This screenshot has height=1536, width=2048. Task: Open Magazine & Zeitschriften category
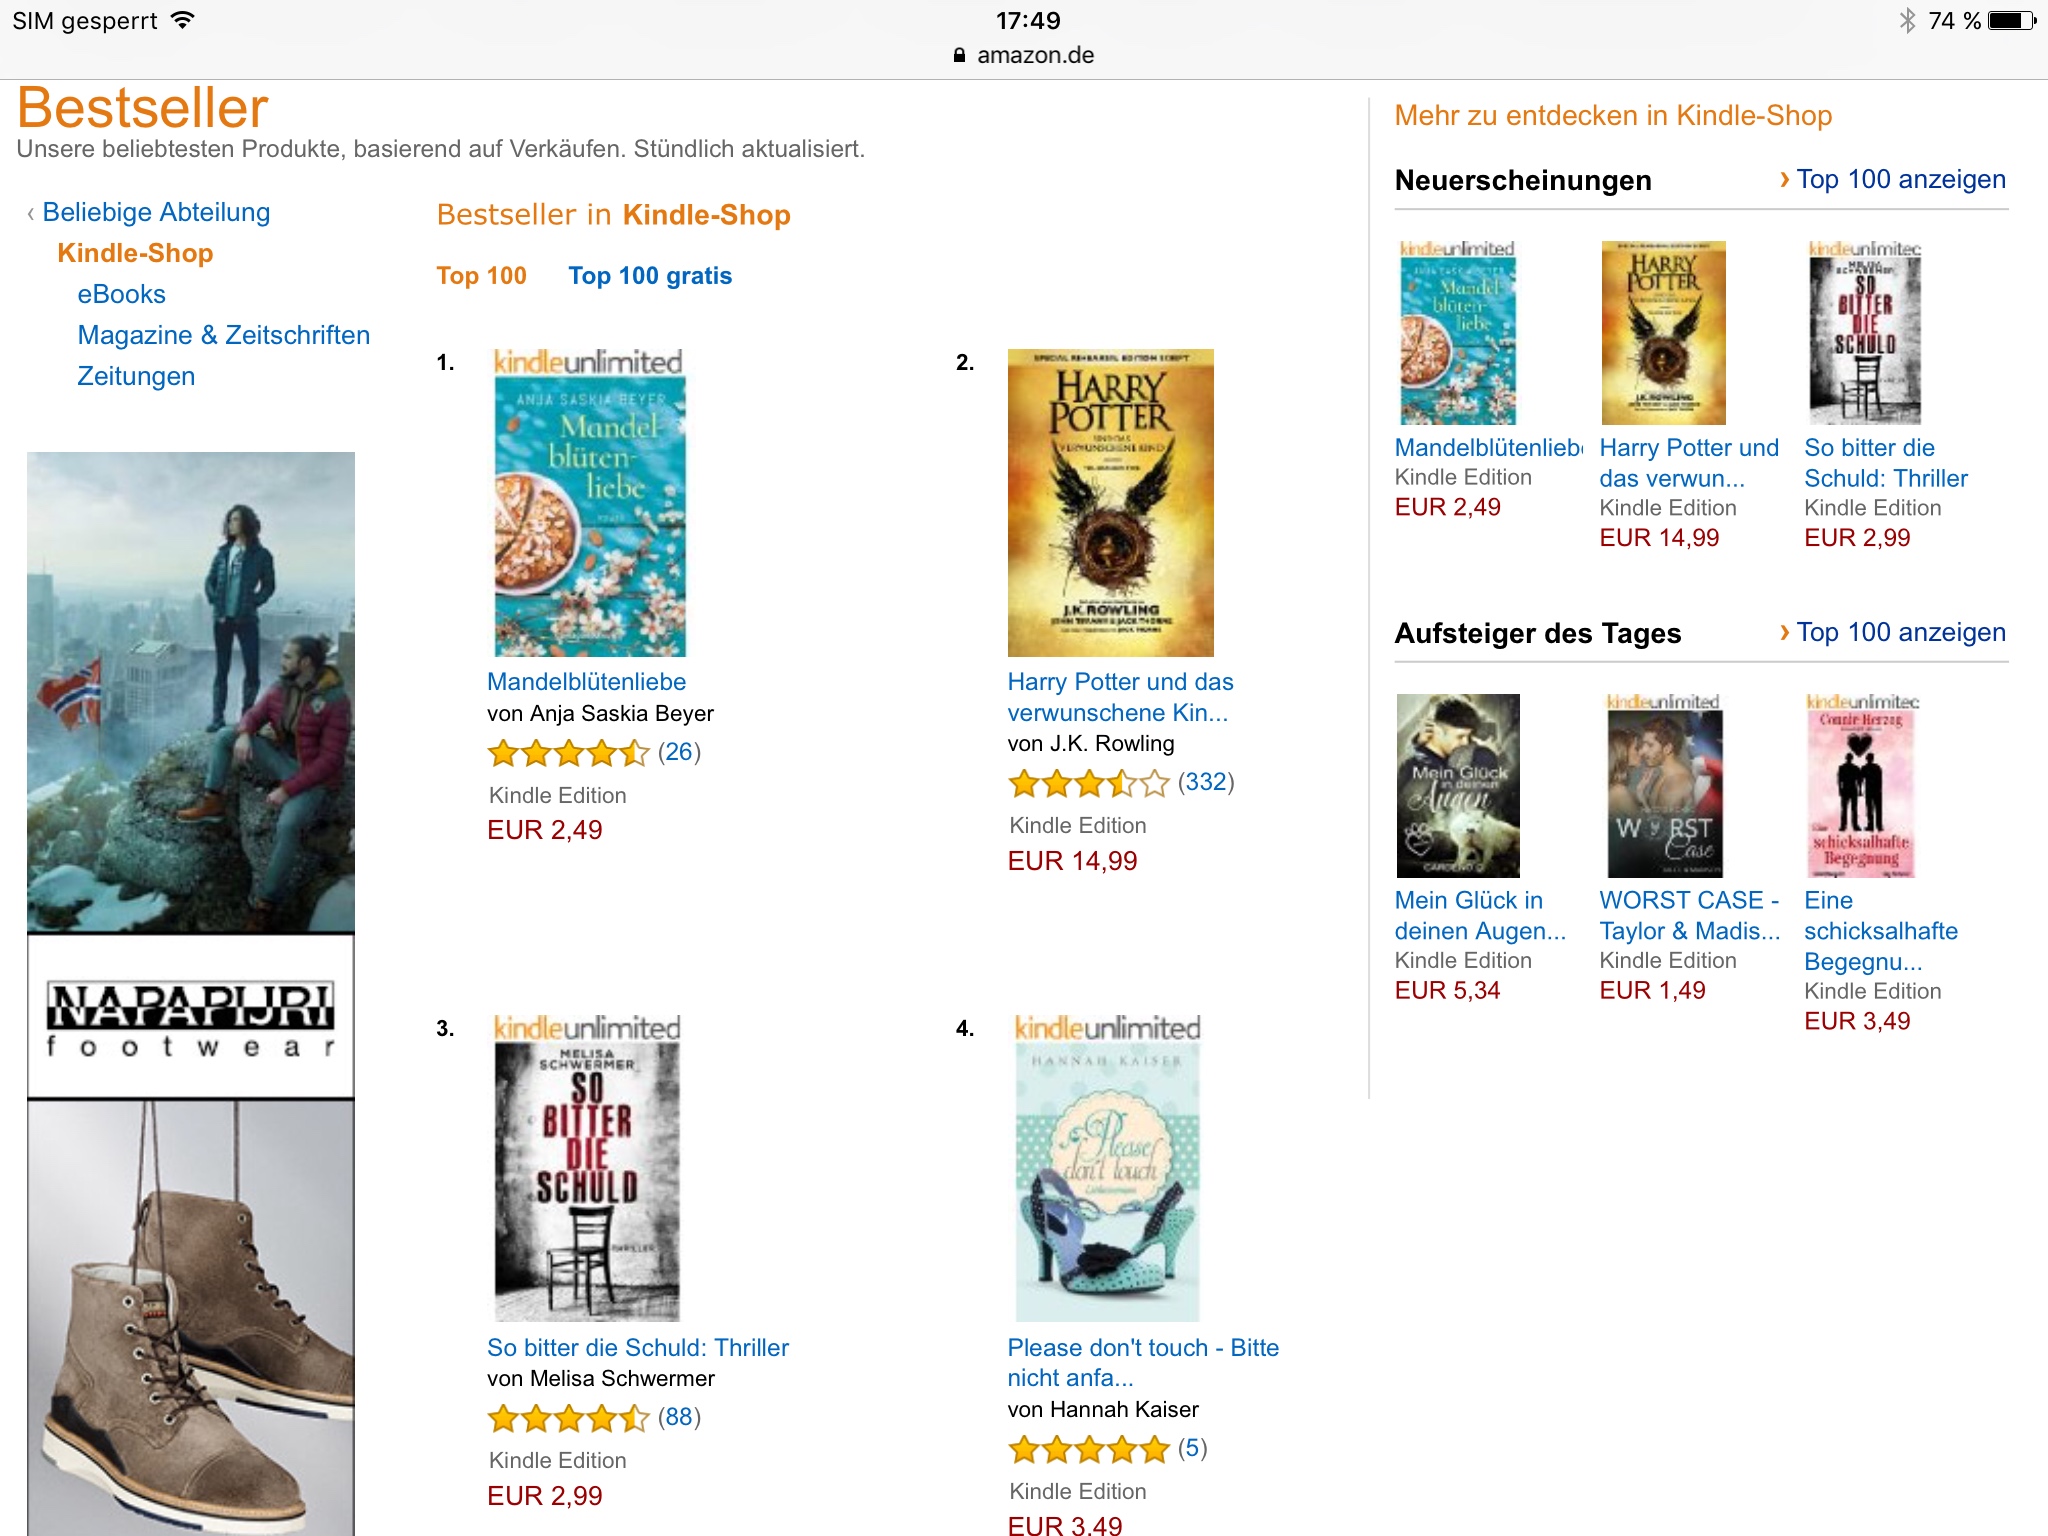[x=223, y=335]
